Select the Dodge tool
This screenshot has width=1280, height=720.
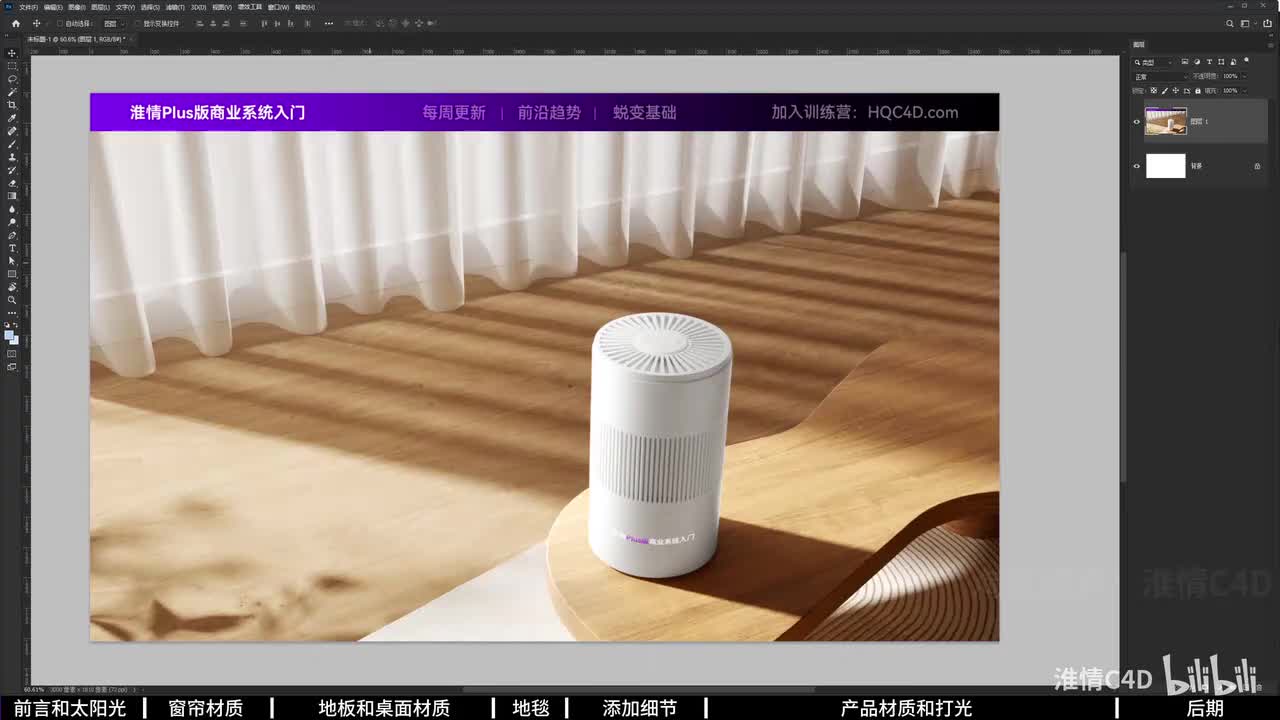point(12,222)
